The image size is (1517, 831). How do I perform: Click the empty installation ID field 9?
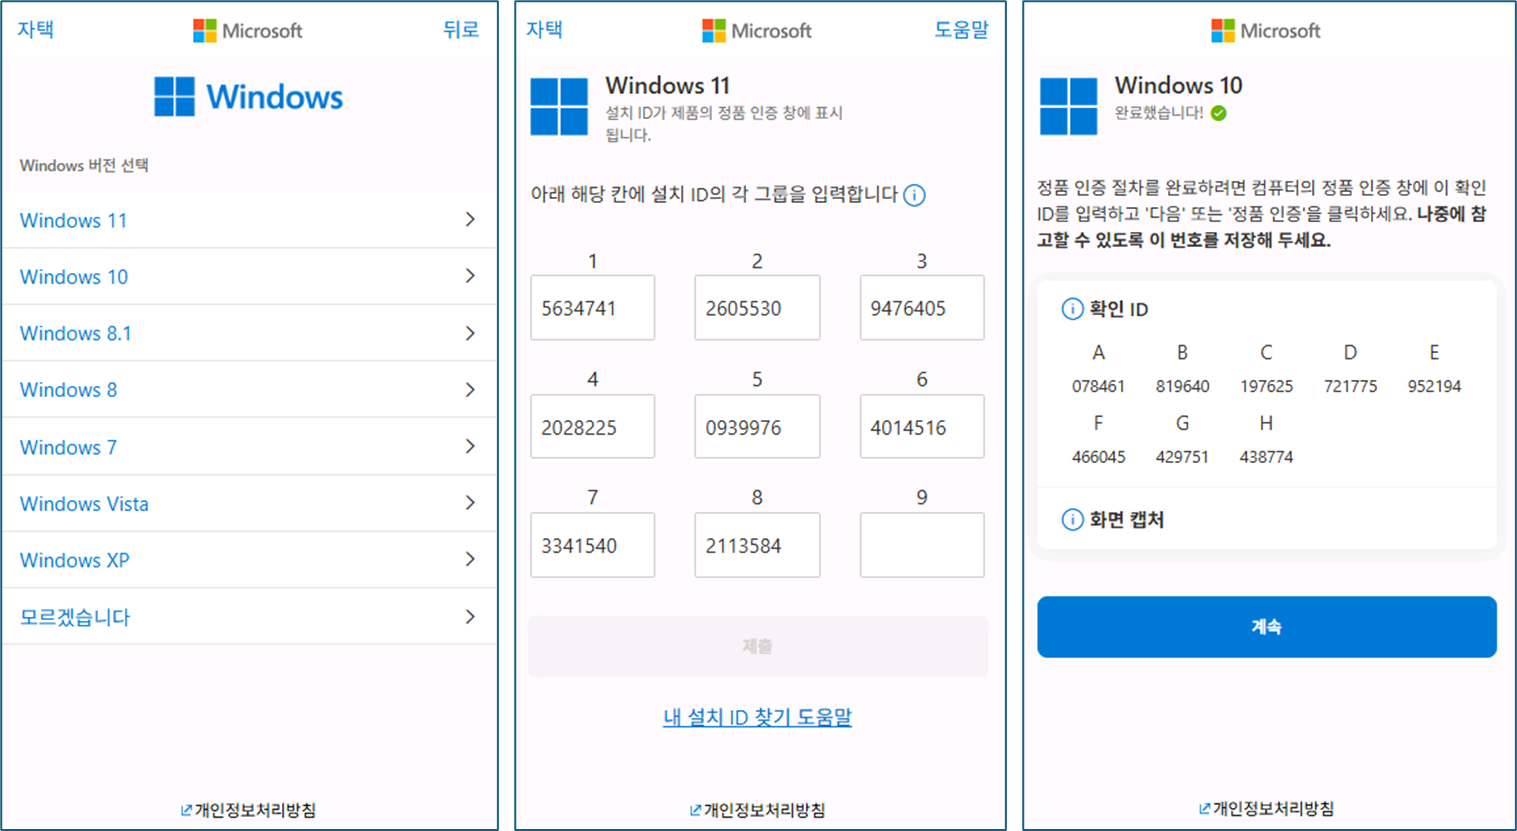[x=922, y=545]
